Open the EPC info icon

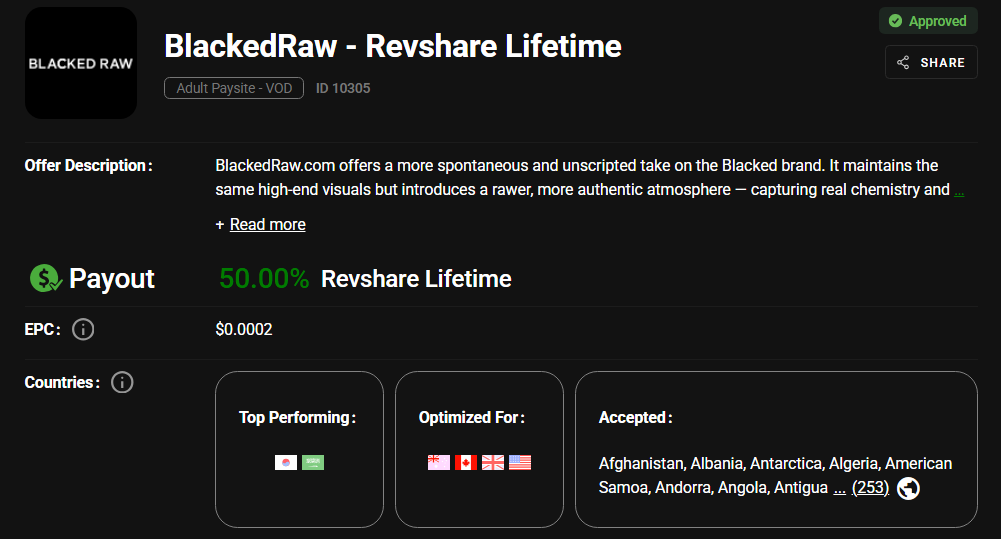tap(83, 330)
